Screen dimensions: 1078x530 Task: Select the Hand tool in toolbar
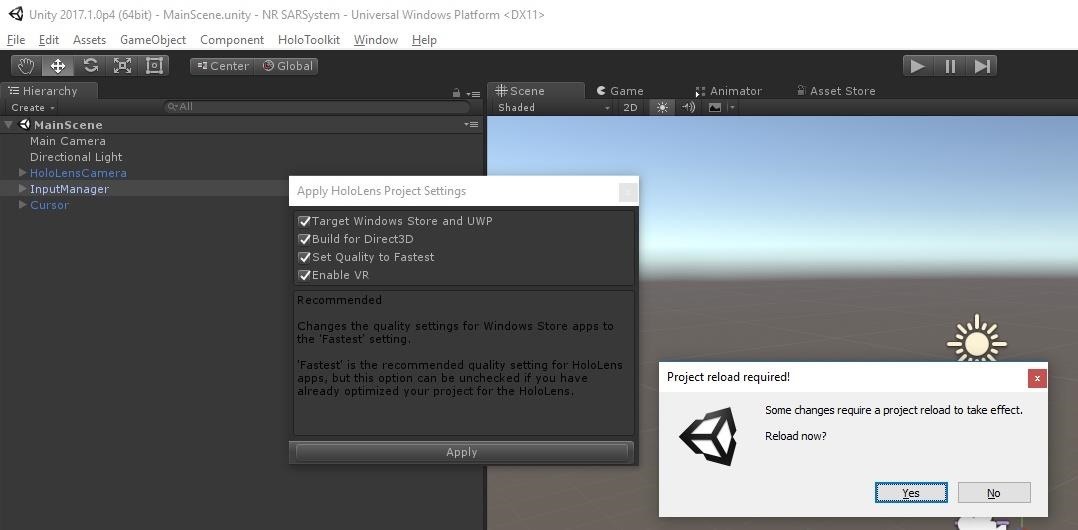coord(26,66)
